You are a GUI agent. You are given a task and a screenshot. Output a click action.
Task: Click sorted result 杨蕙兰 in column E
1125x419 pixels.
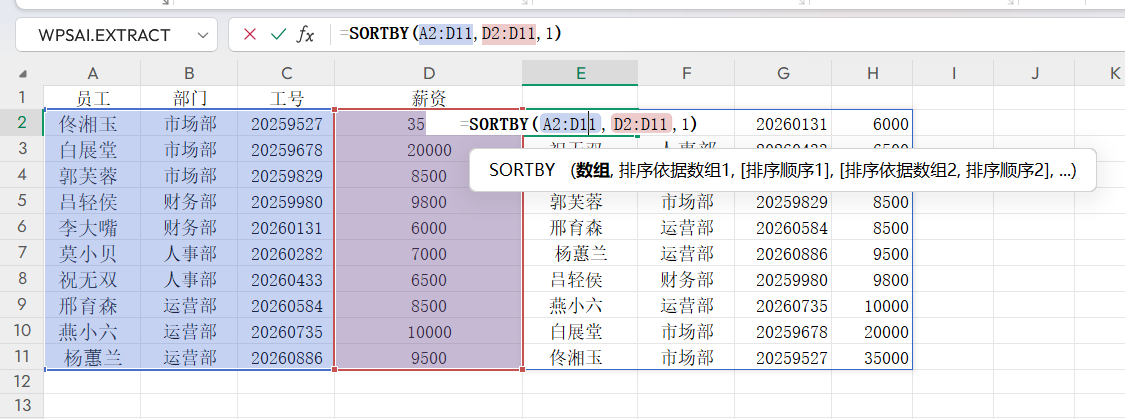(x=580, y=254)
